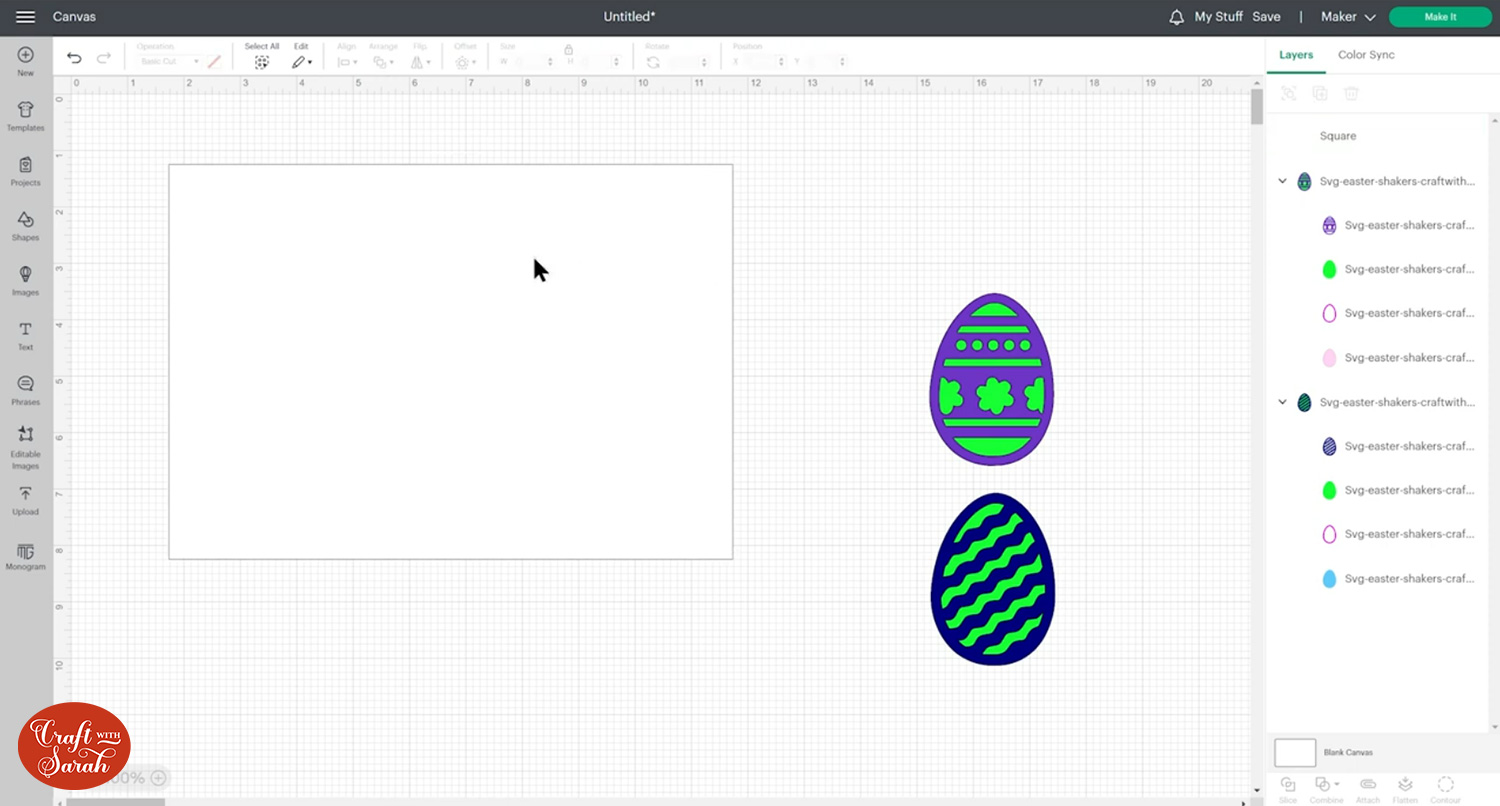This screenshot has height=806, width=1500.
Task: Click the Canvas label in header
Action: (74, 17)
